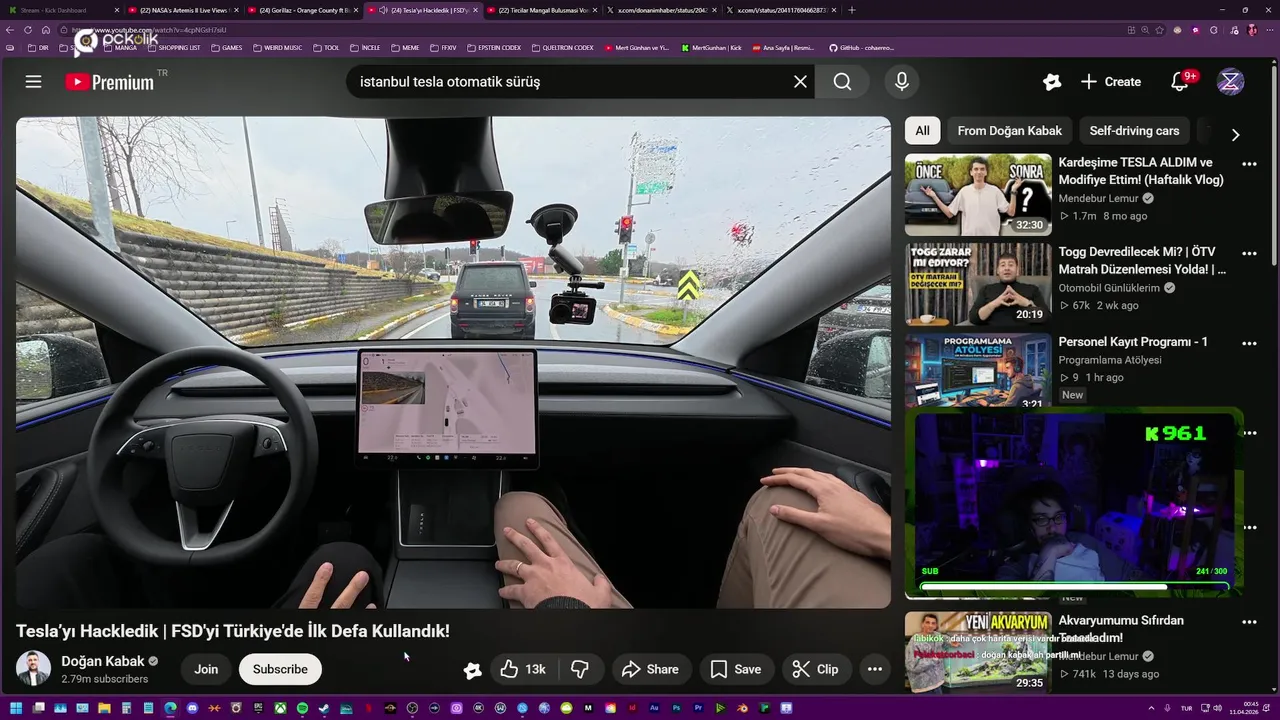Open Kardeşime TESLA ALDIM video thumbnail
1280x720 pixels.
(x=978, y=194)
